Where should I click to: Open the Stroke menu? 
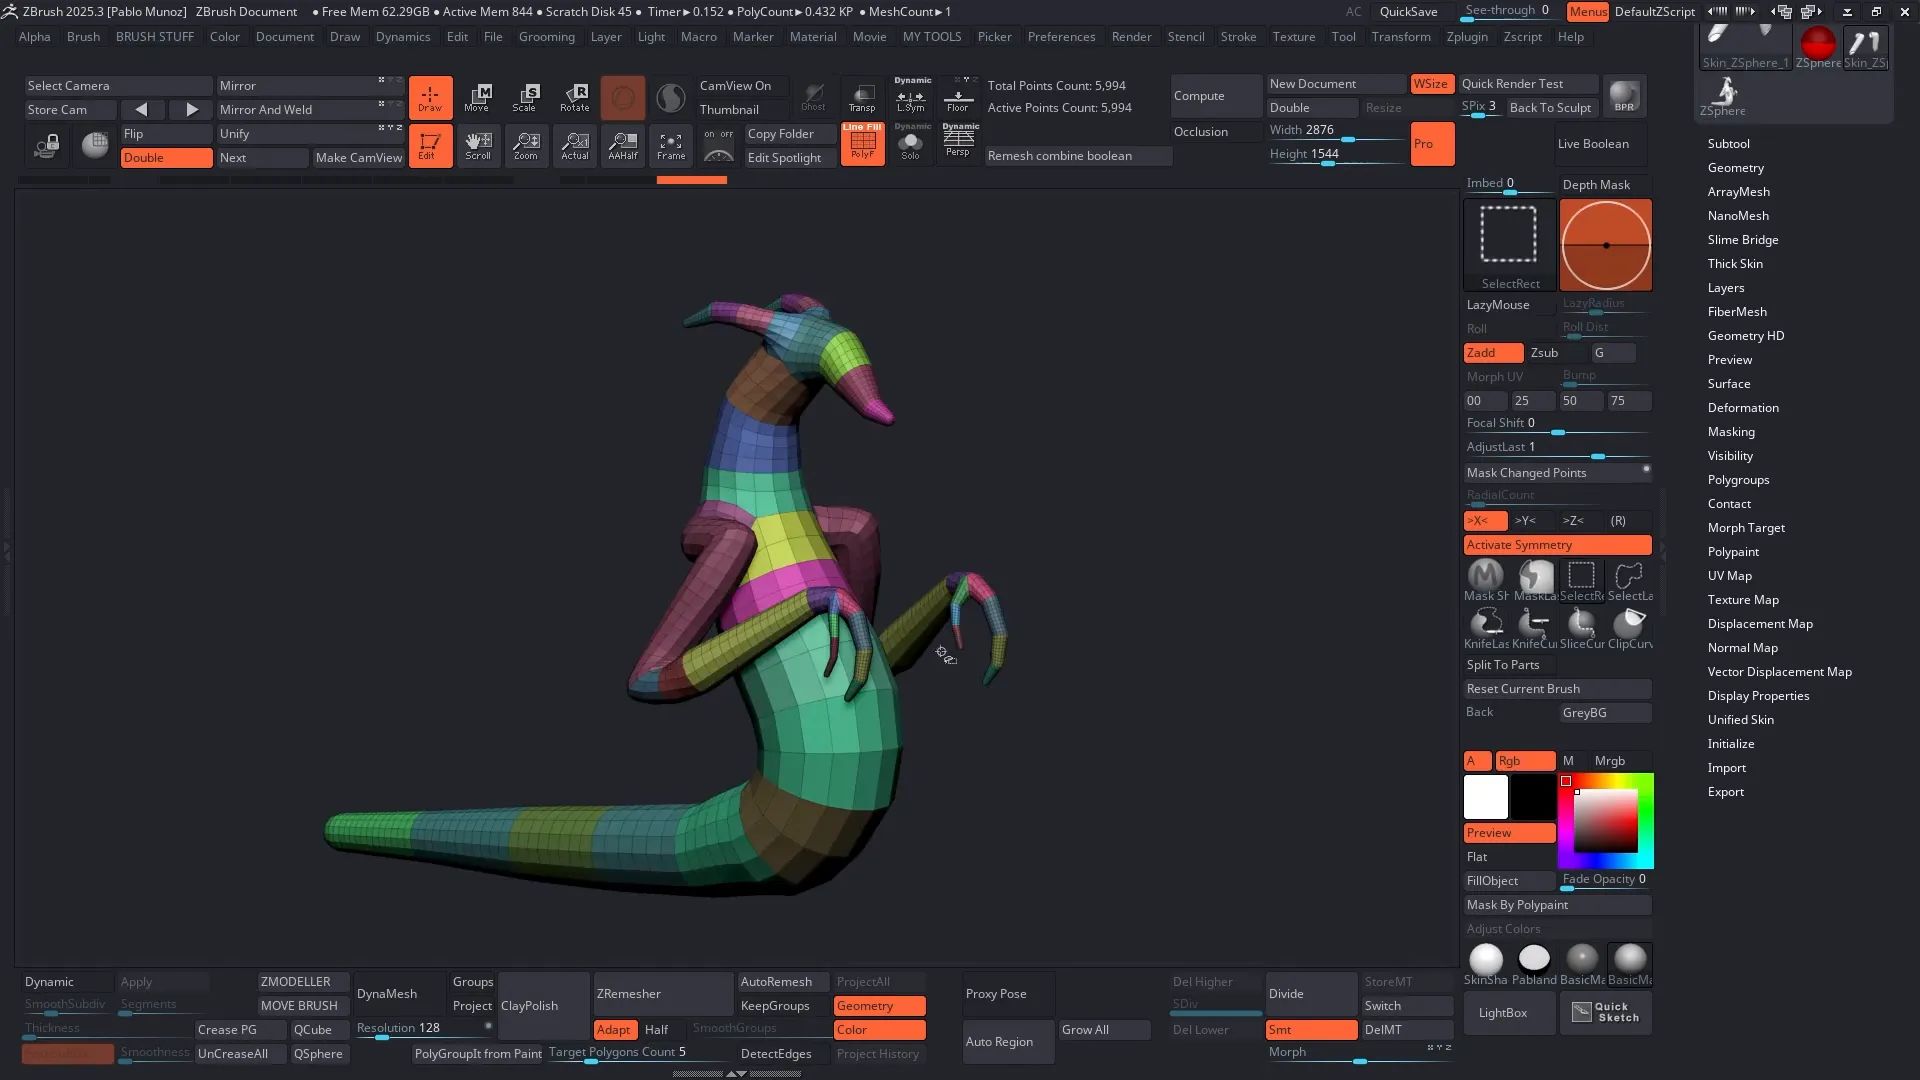point(1238,37)
